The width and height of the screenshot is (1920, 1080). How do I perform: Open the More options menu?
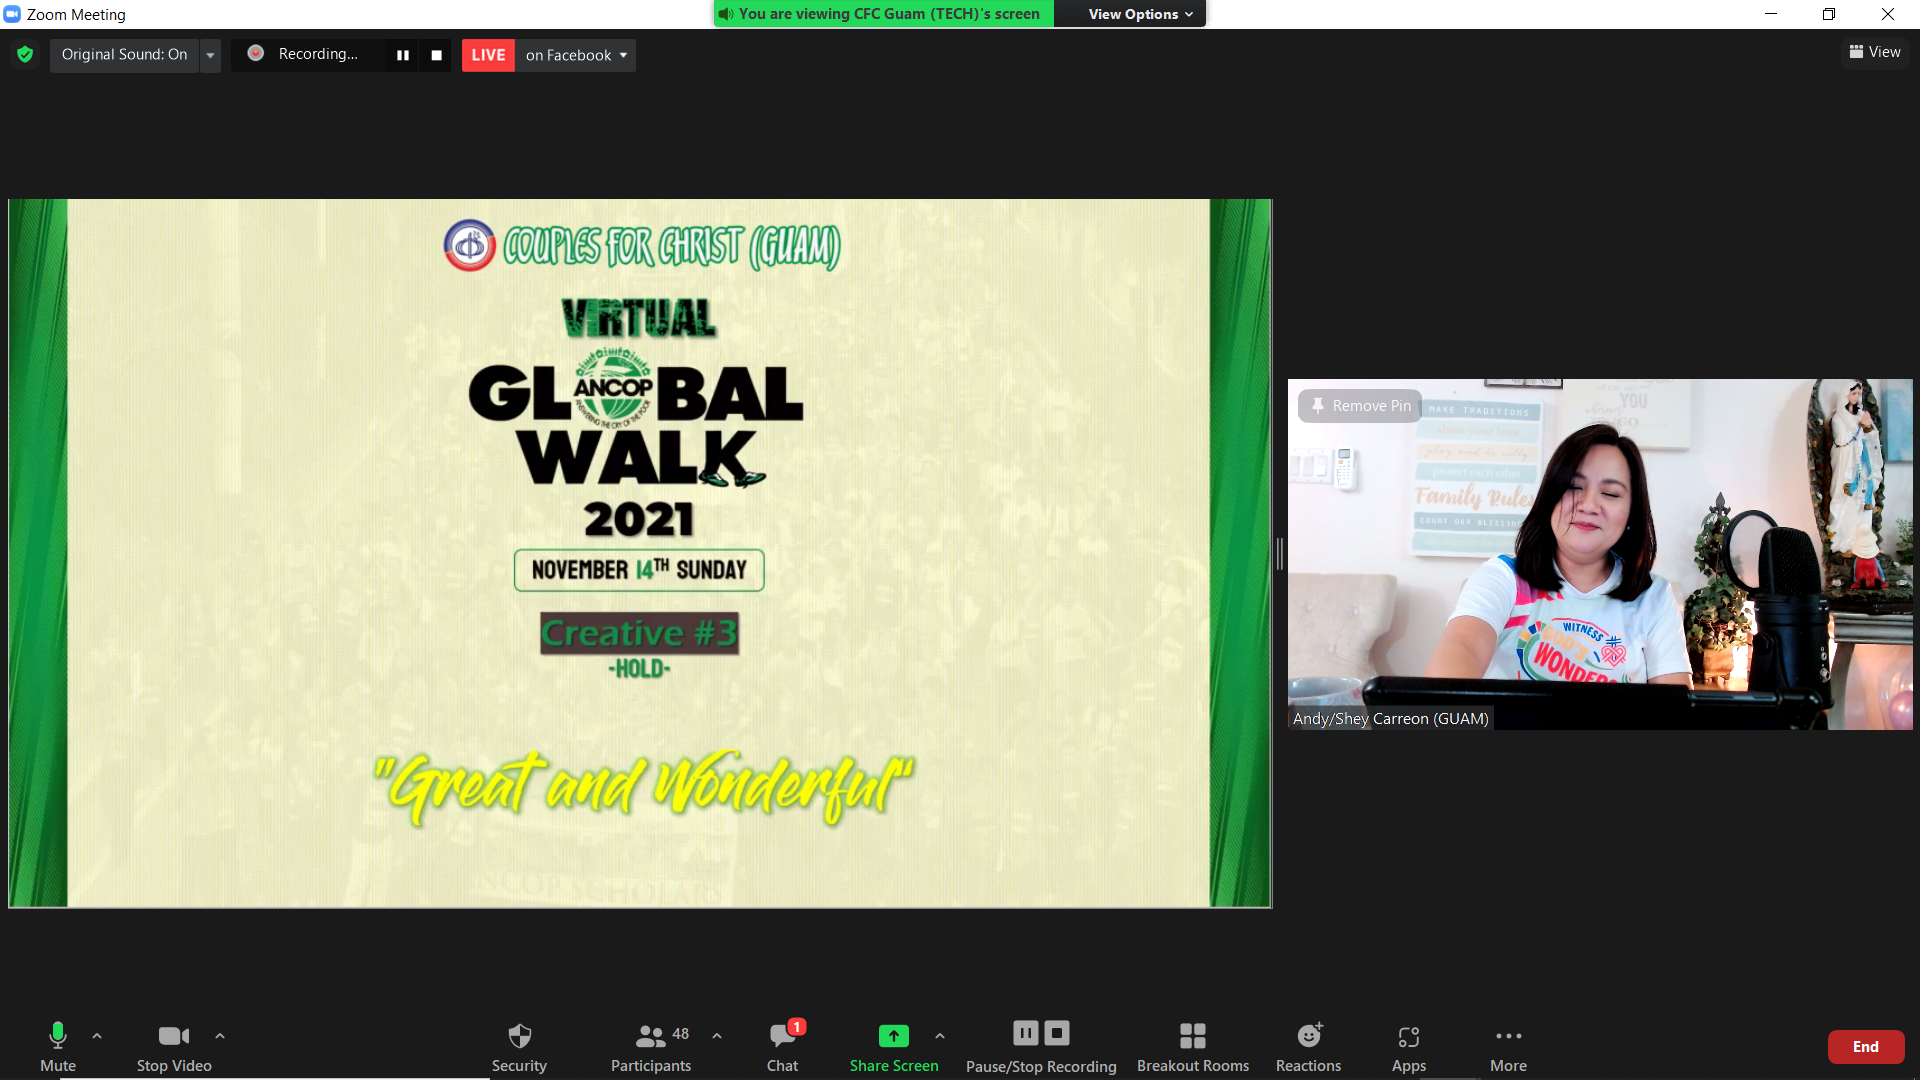pos(1508,1046)
